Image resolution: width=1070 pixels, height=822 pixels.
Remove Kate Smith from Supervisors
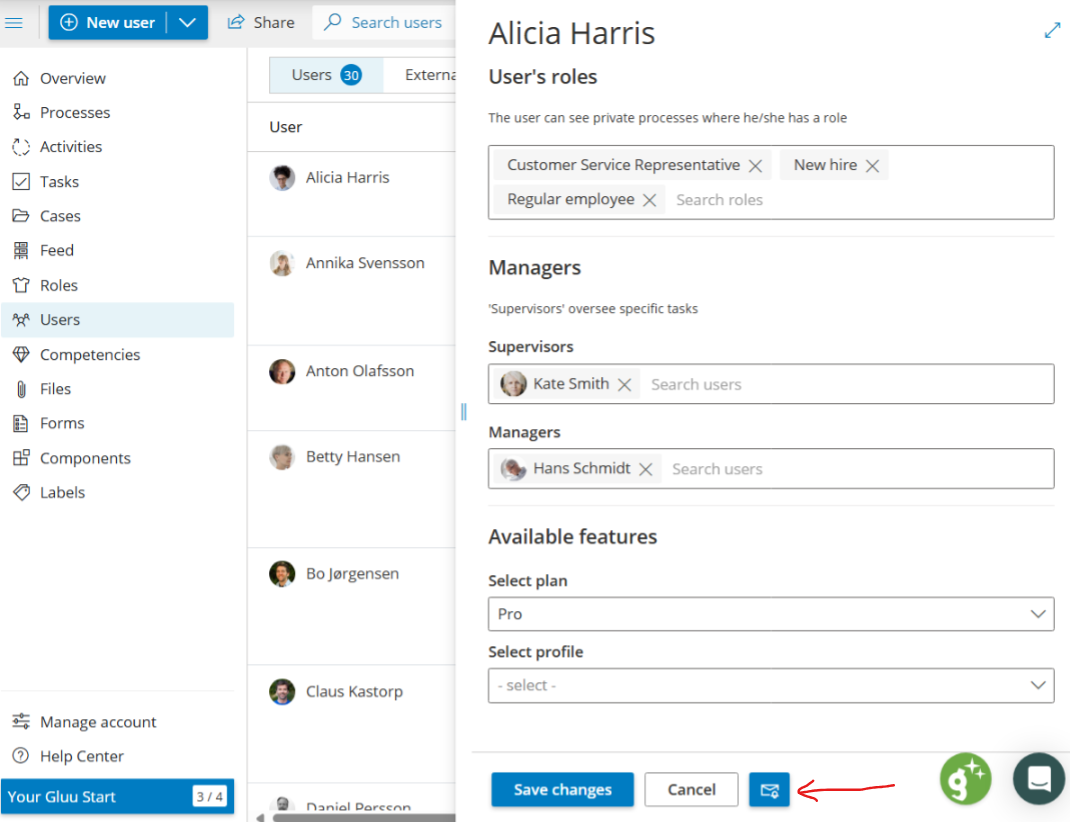coord(624,385)
